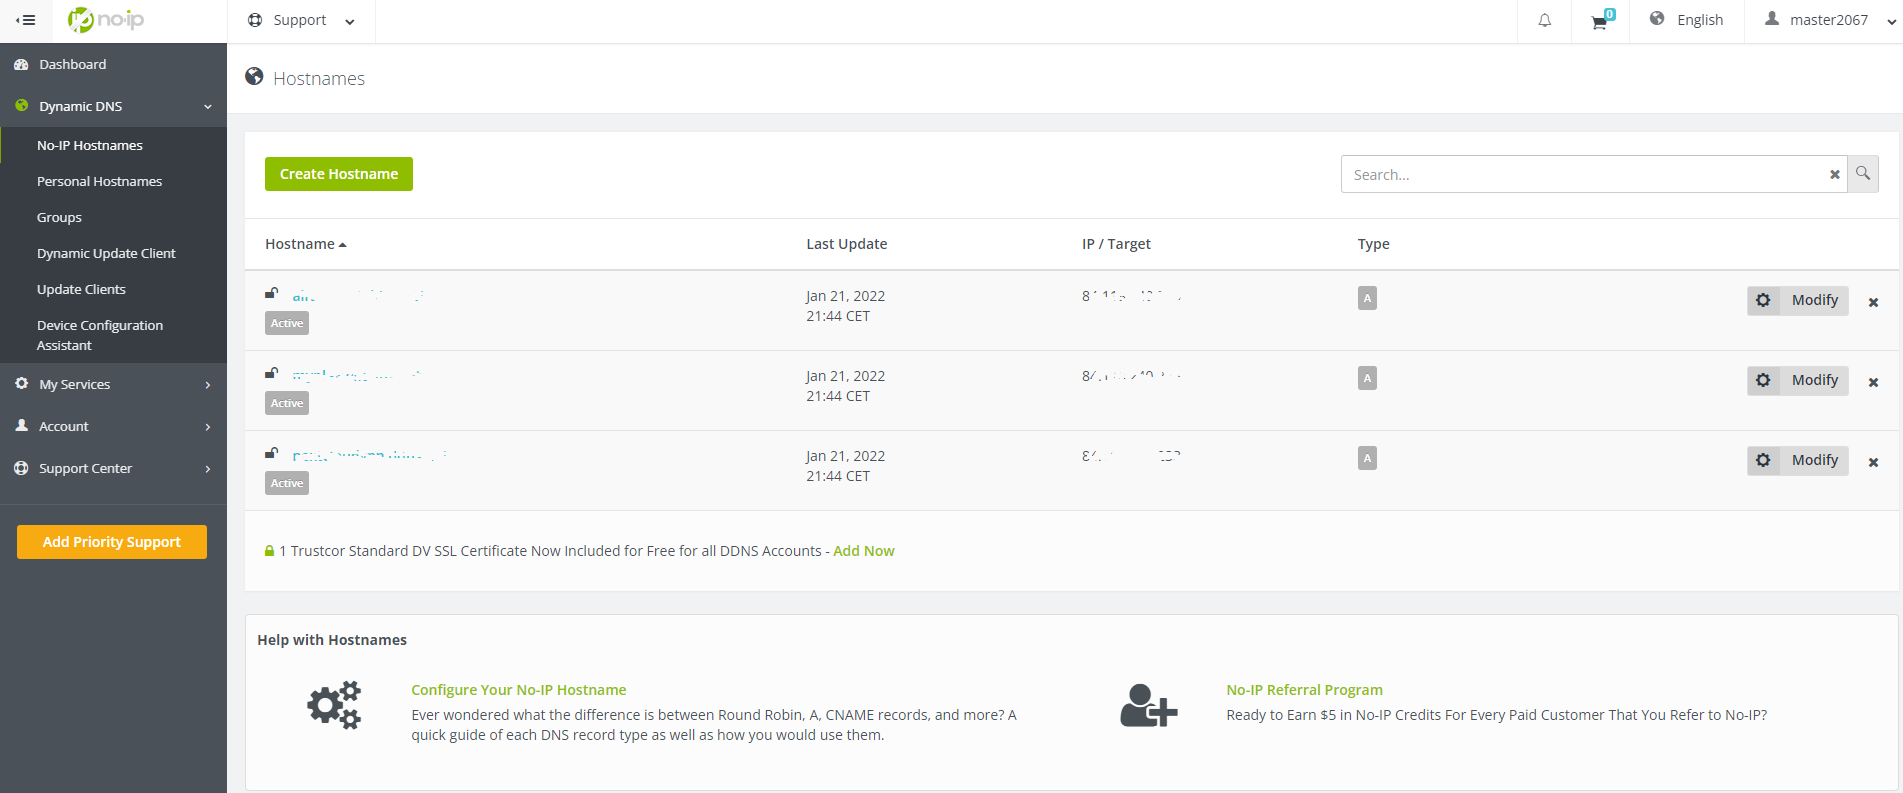Click Add Priority Support button
The height and width of the screenshot is (793, 1903).
click(112, 542)
